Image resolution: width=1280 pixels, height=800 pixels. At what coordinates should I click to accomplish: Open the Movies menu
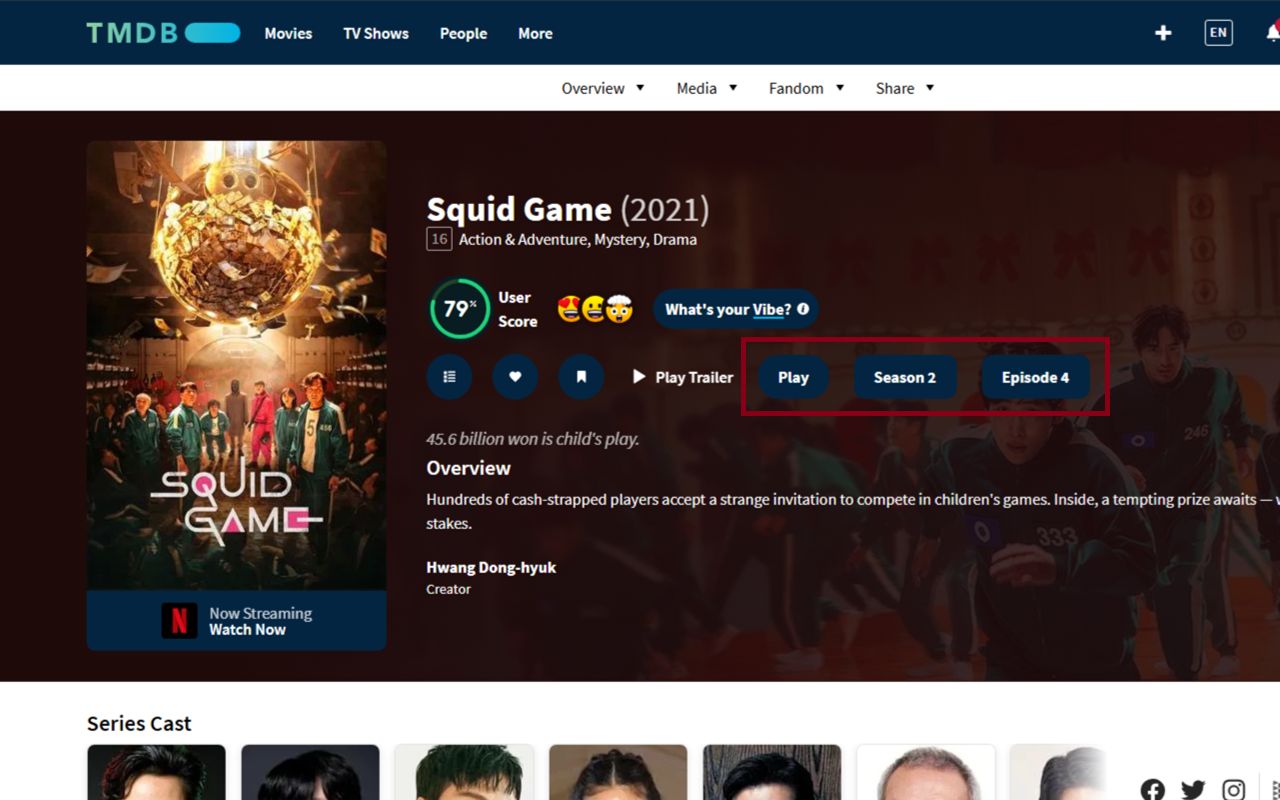(288, 33)
